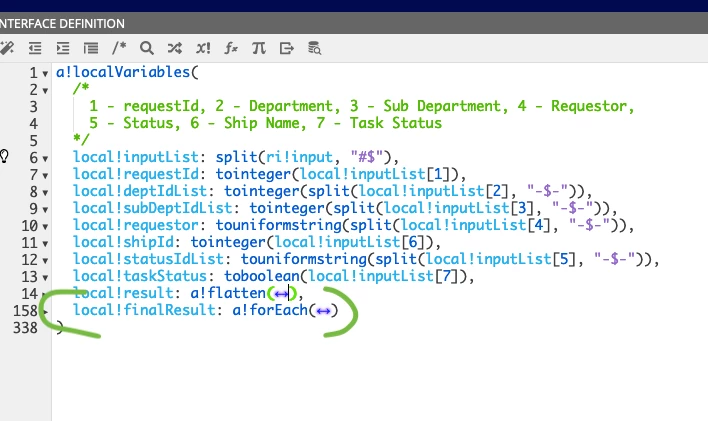The height and width of the screenshot is (421, 708).
Task: Click the string "#$" on line 6
Action: click(x=367, y=157)
